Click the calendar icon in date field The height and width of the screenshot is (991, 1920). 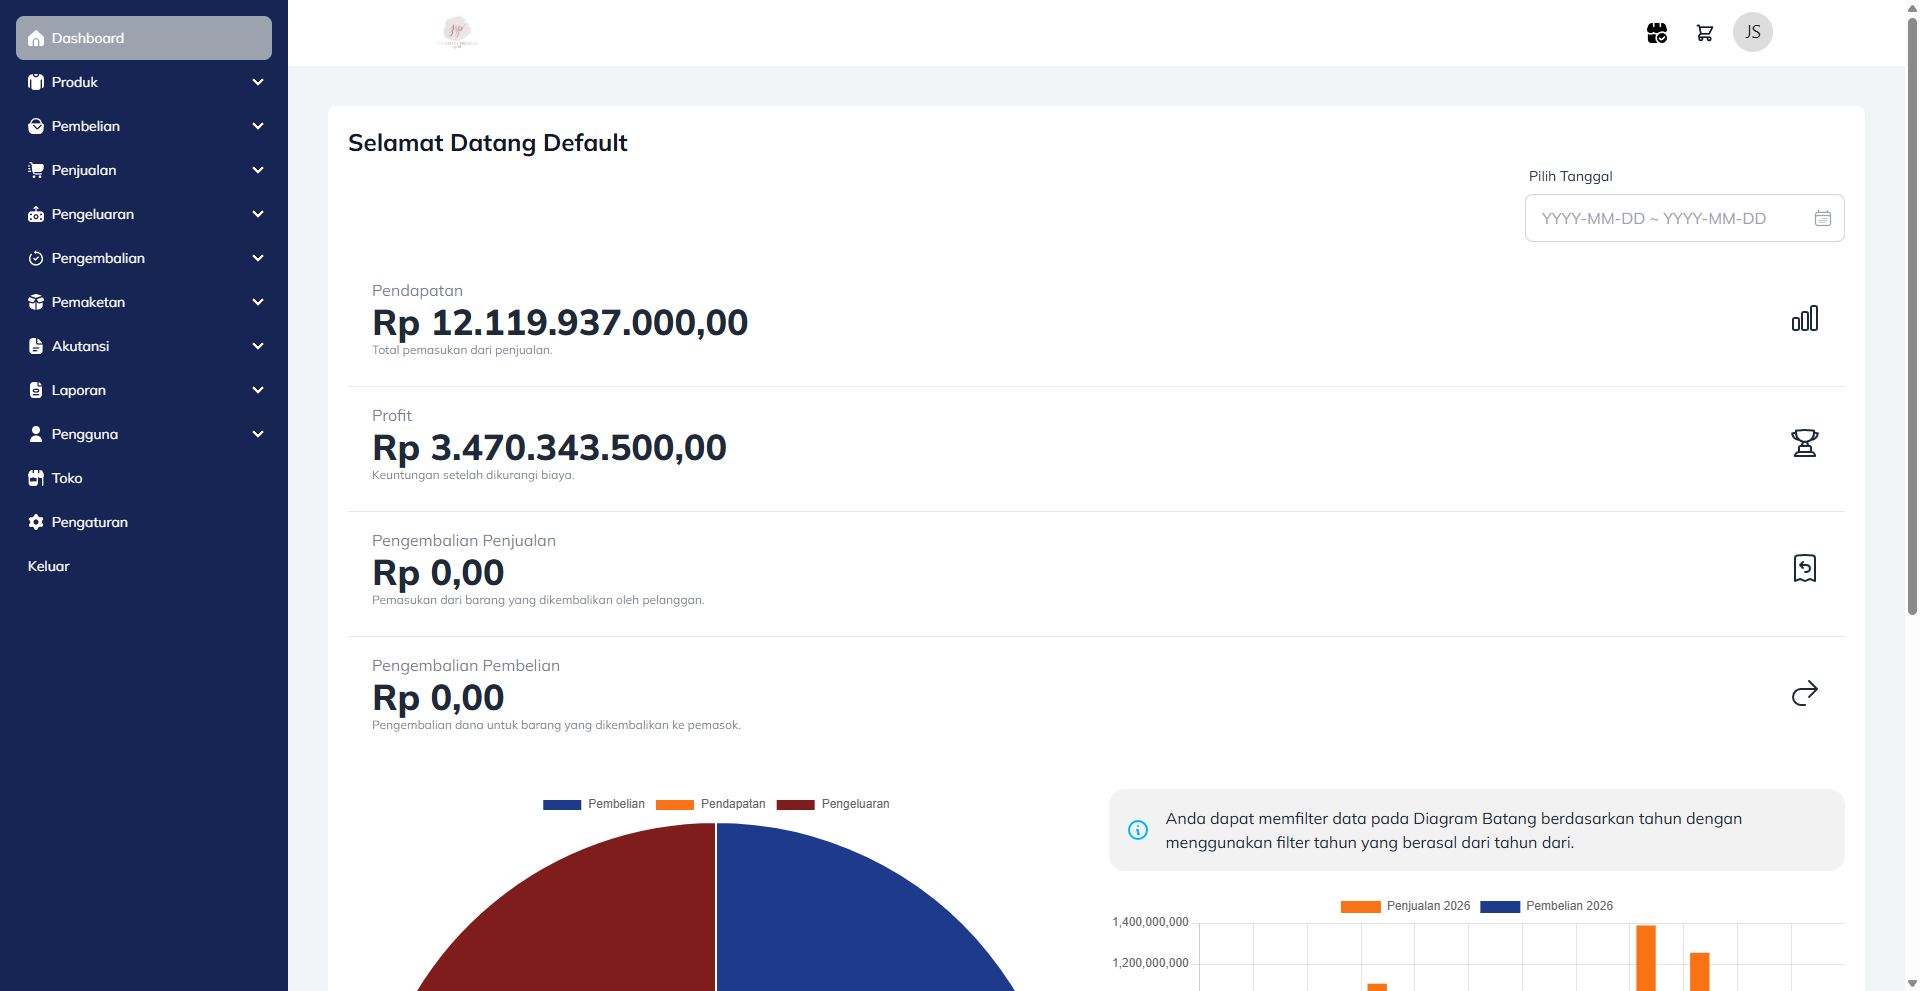(1822, 218)
